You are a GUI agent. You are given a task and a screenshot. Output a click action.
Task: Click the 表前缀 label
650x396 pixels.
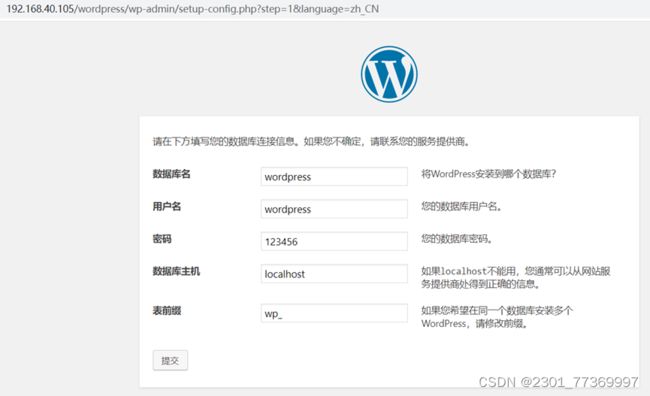167,311
